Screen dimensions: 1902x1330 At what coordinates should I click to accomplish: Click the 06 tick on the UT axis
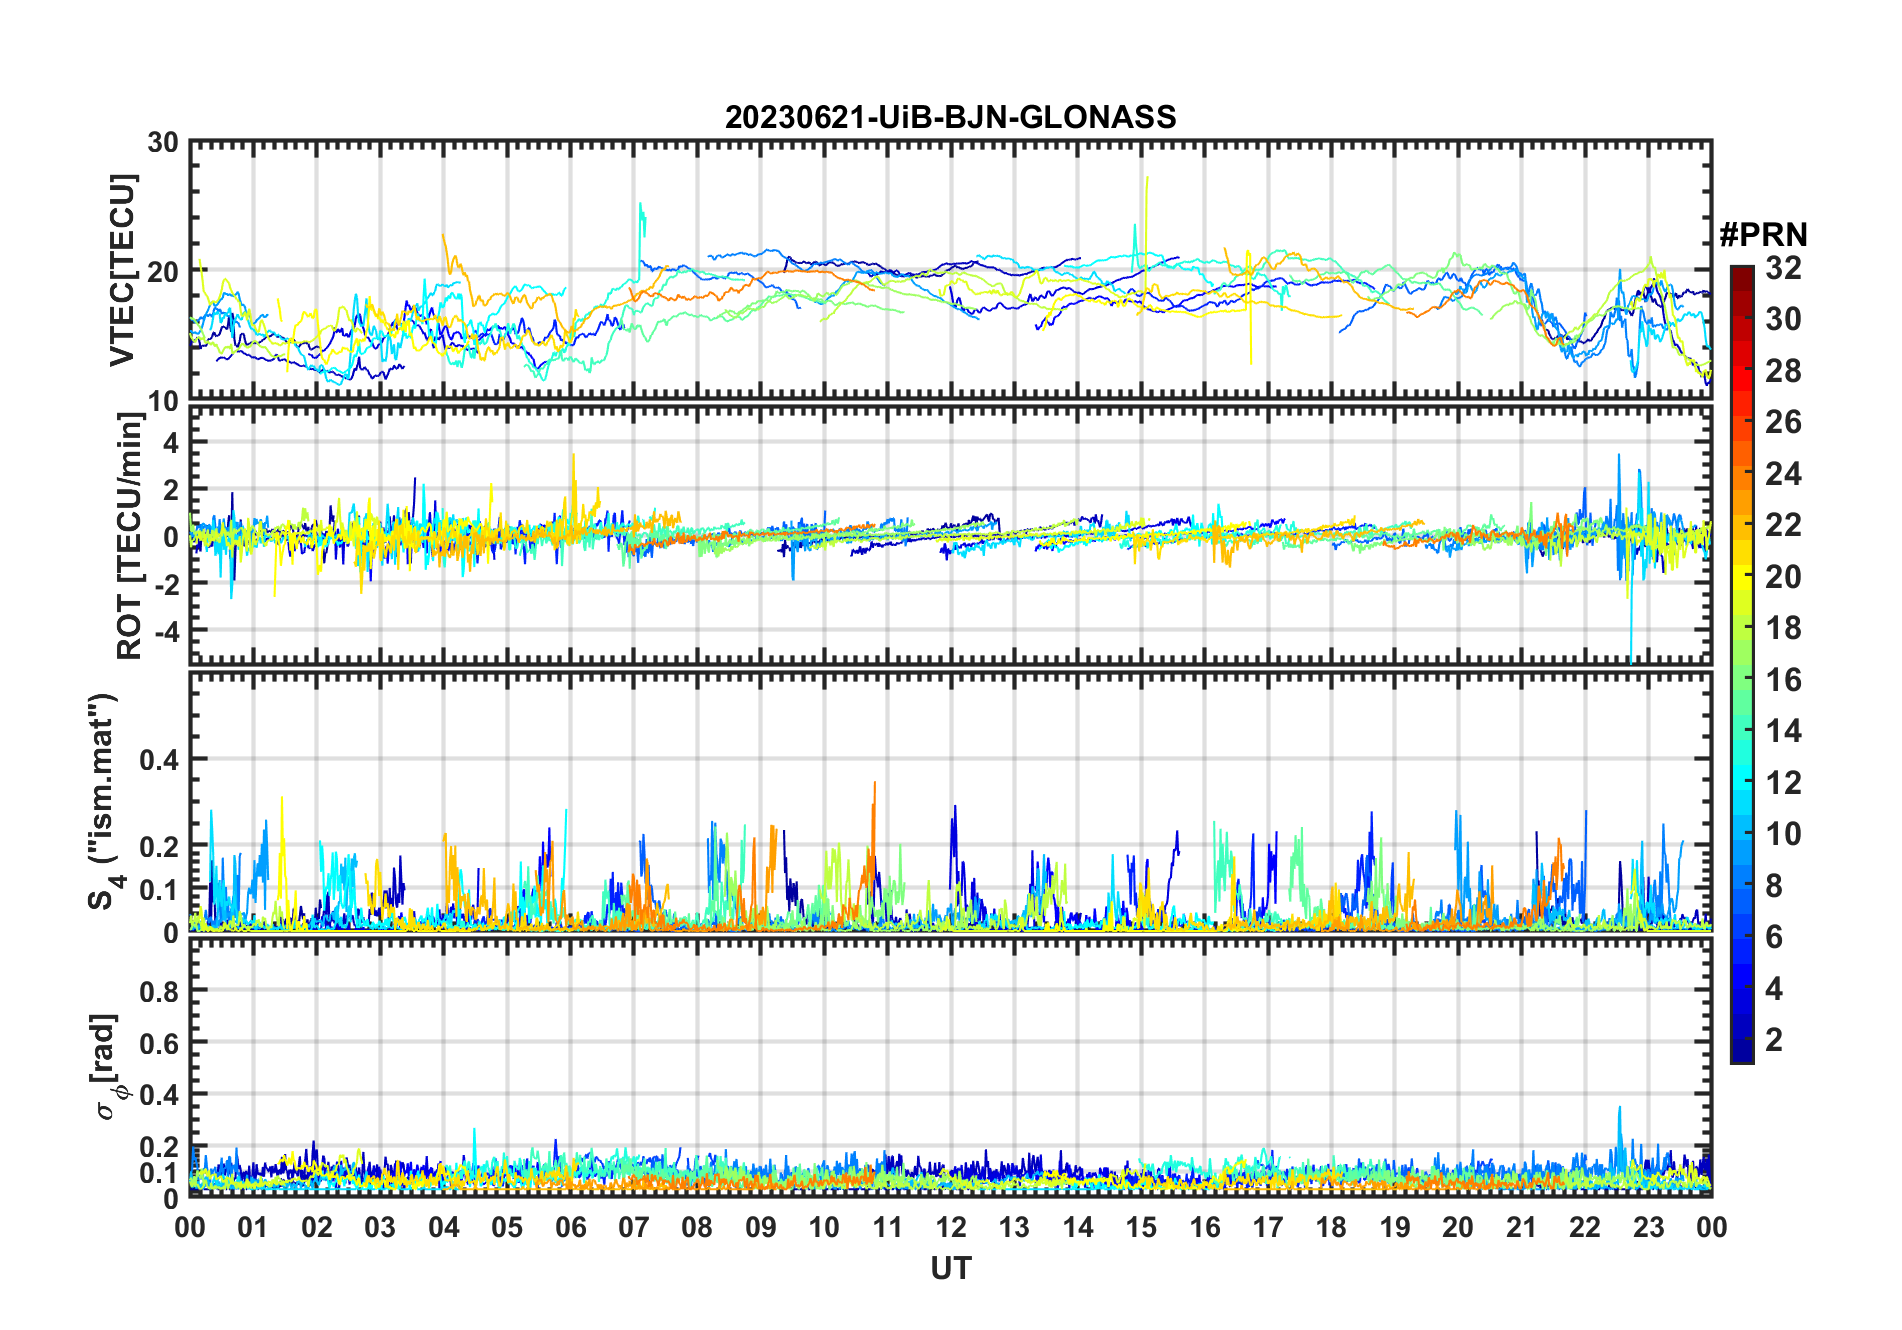click(570, 1228)
